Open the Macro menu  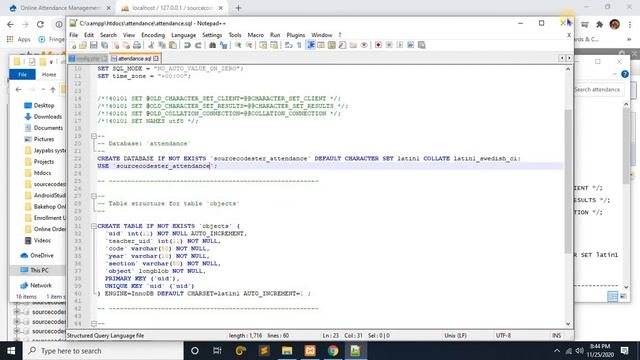pos(256,35)
